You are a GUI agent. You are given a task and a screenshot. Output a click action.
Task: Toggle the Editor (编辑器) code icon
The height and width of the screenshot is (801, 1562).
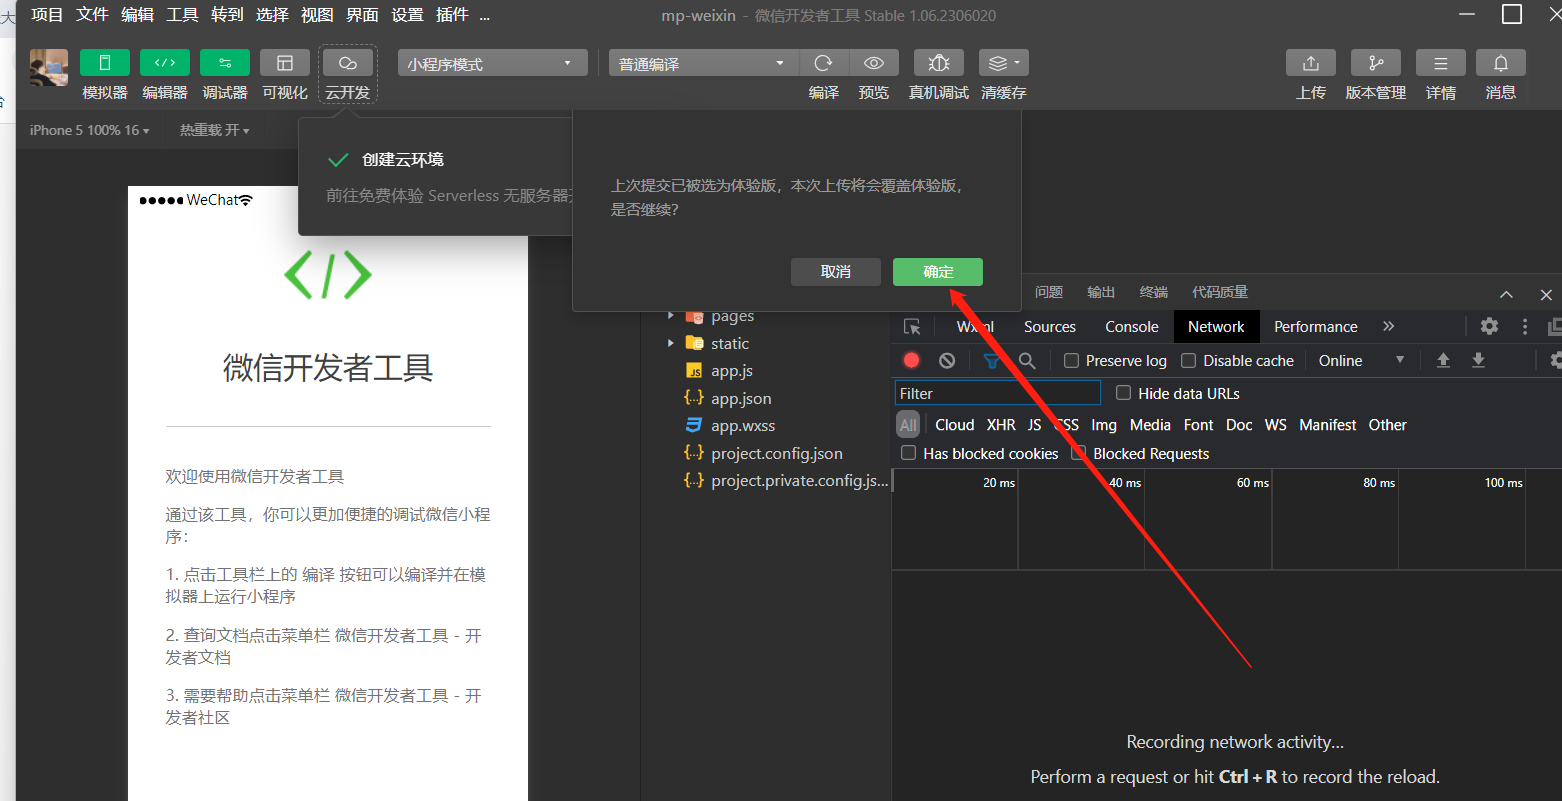(165, 63)
